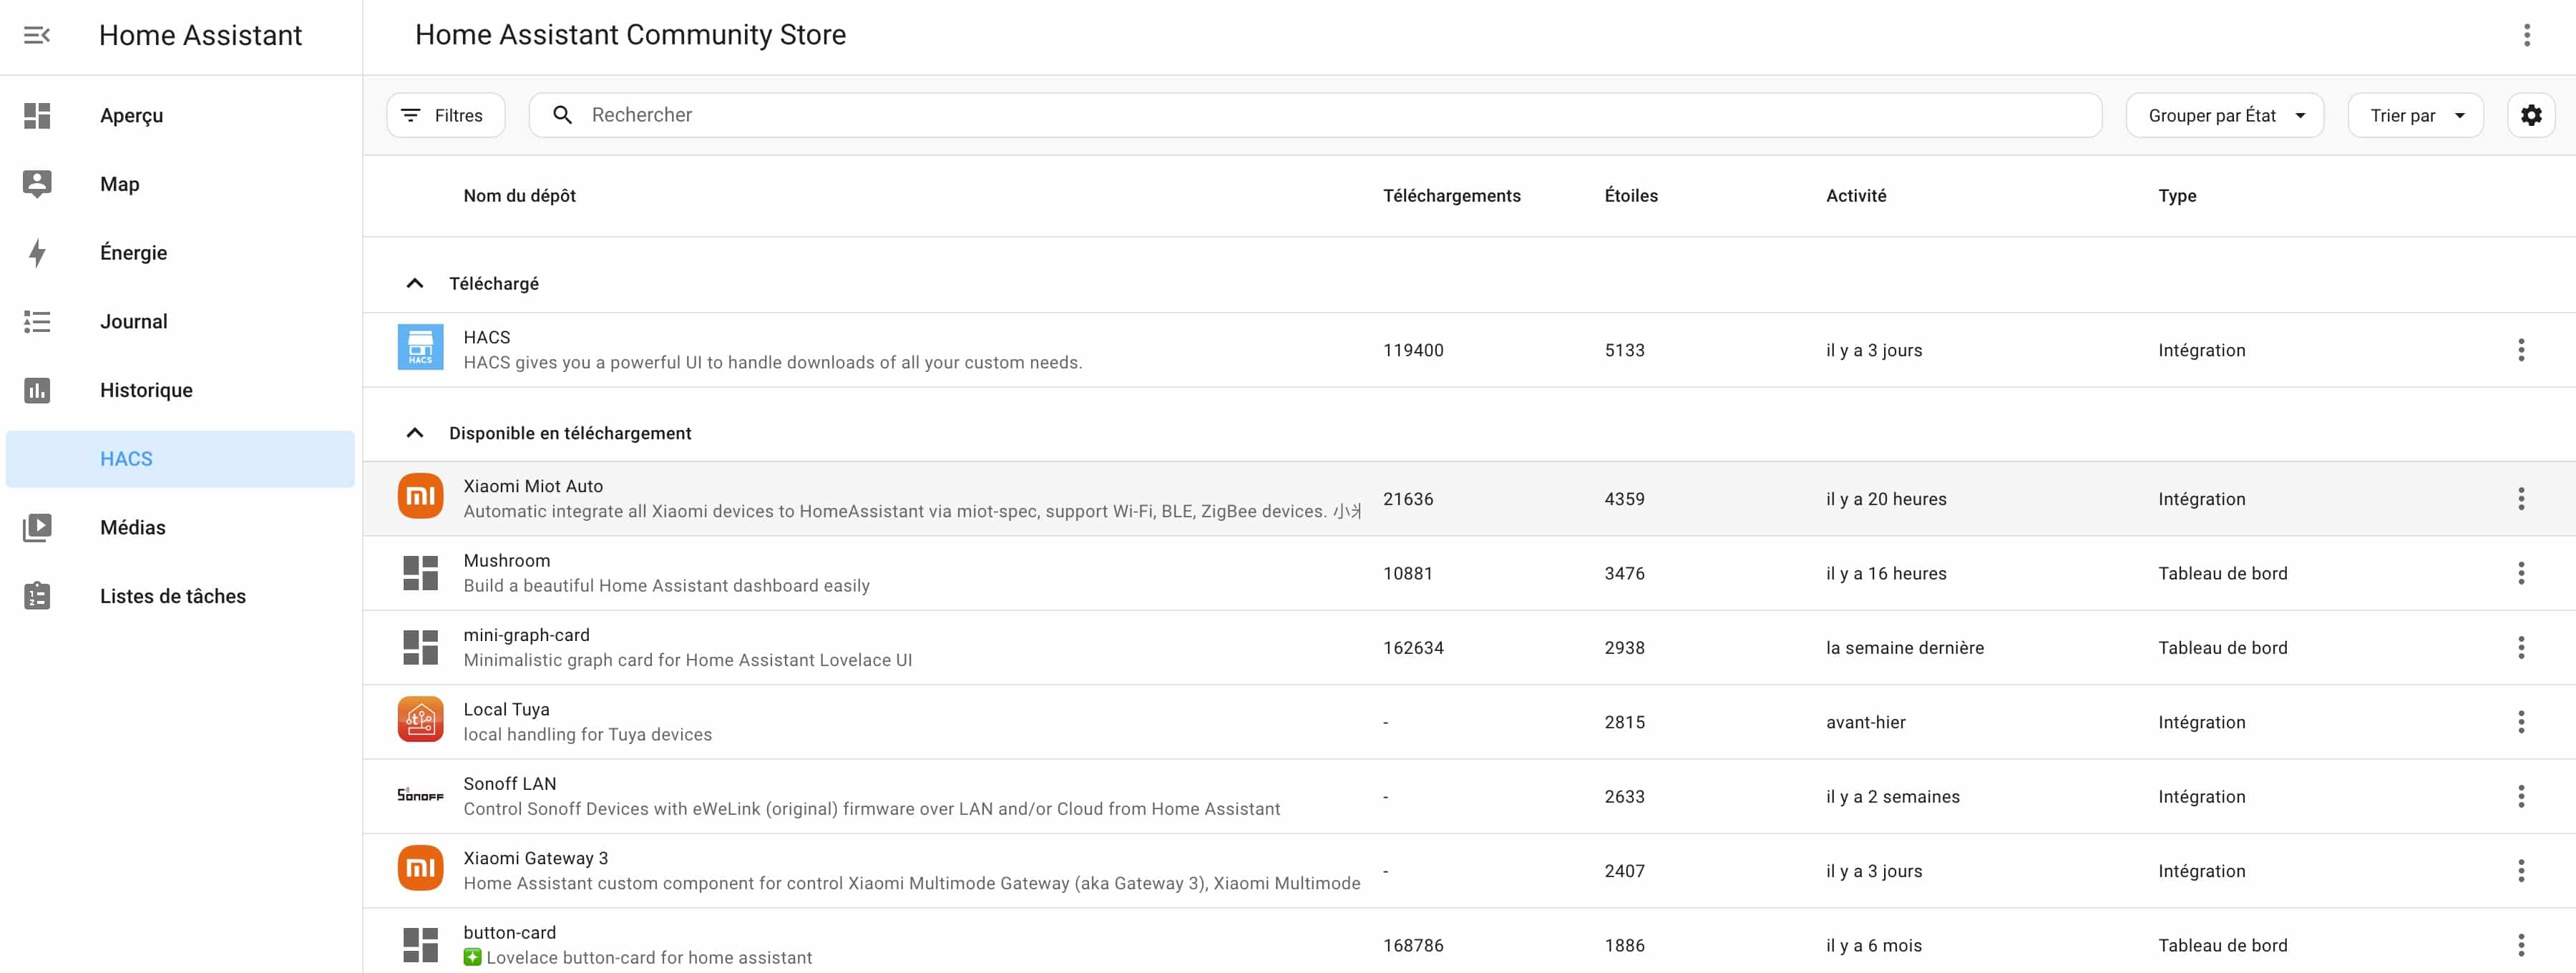2576x973 pixels.
Task: Open the three-dot menu for Mushroom
Action: coord(2521,573)
